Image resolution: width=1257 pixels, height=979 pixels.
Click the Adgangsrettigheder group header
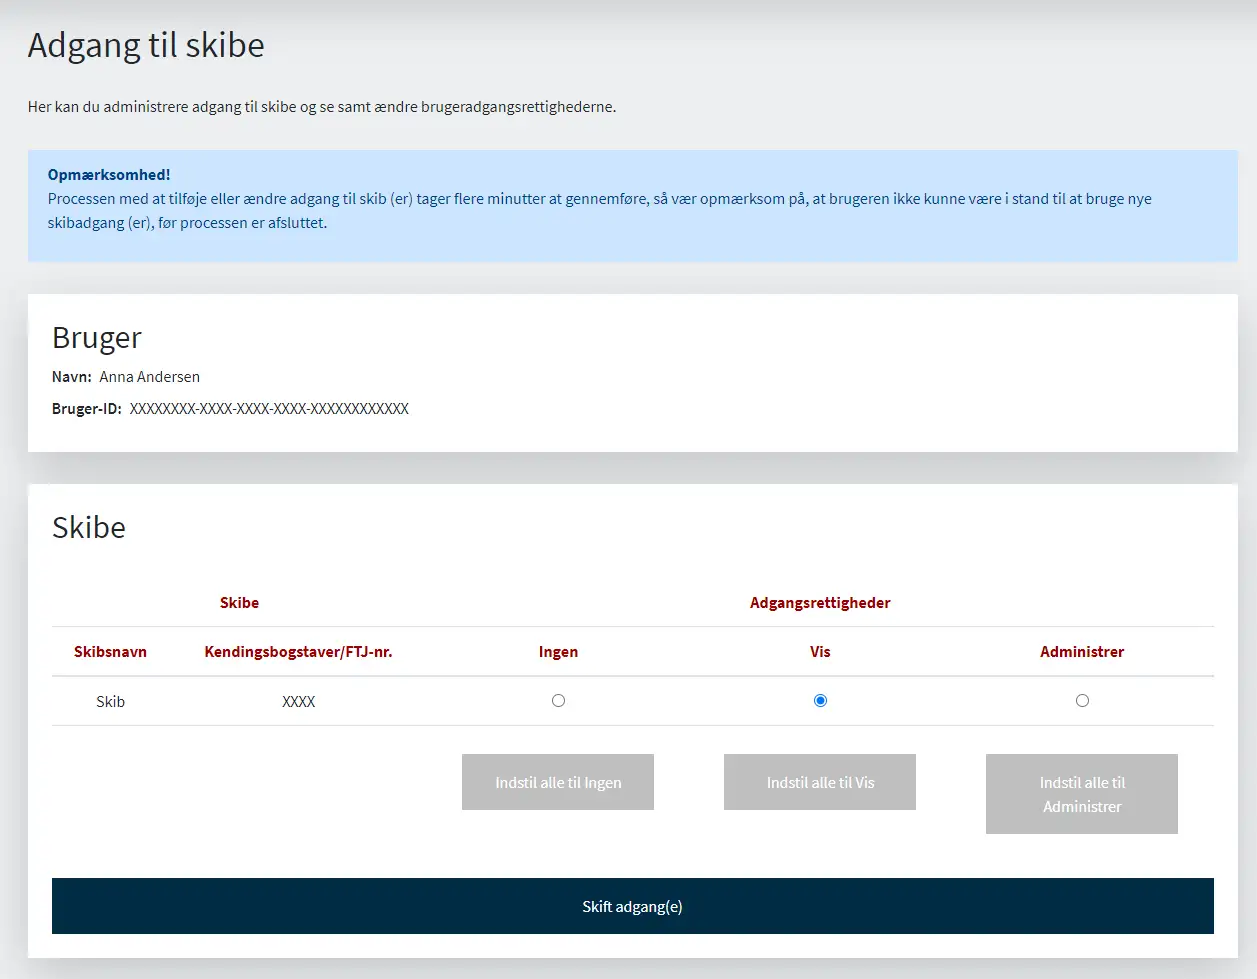[820, 603]
